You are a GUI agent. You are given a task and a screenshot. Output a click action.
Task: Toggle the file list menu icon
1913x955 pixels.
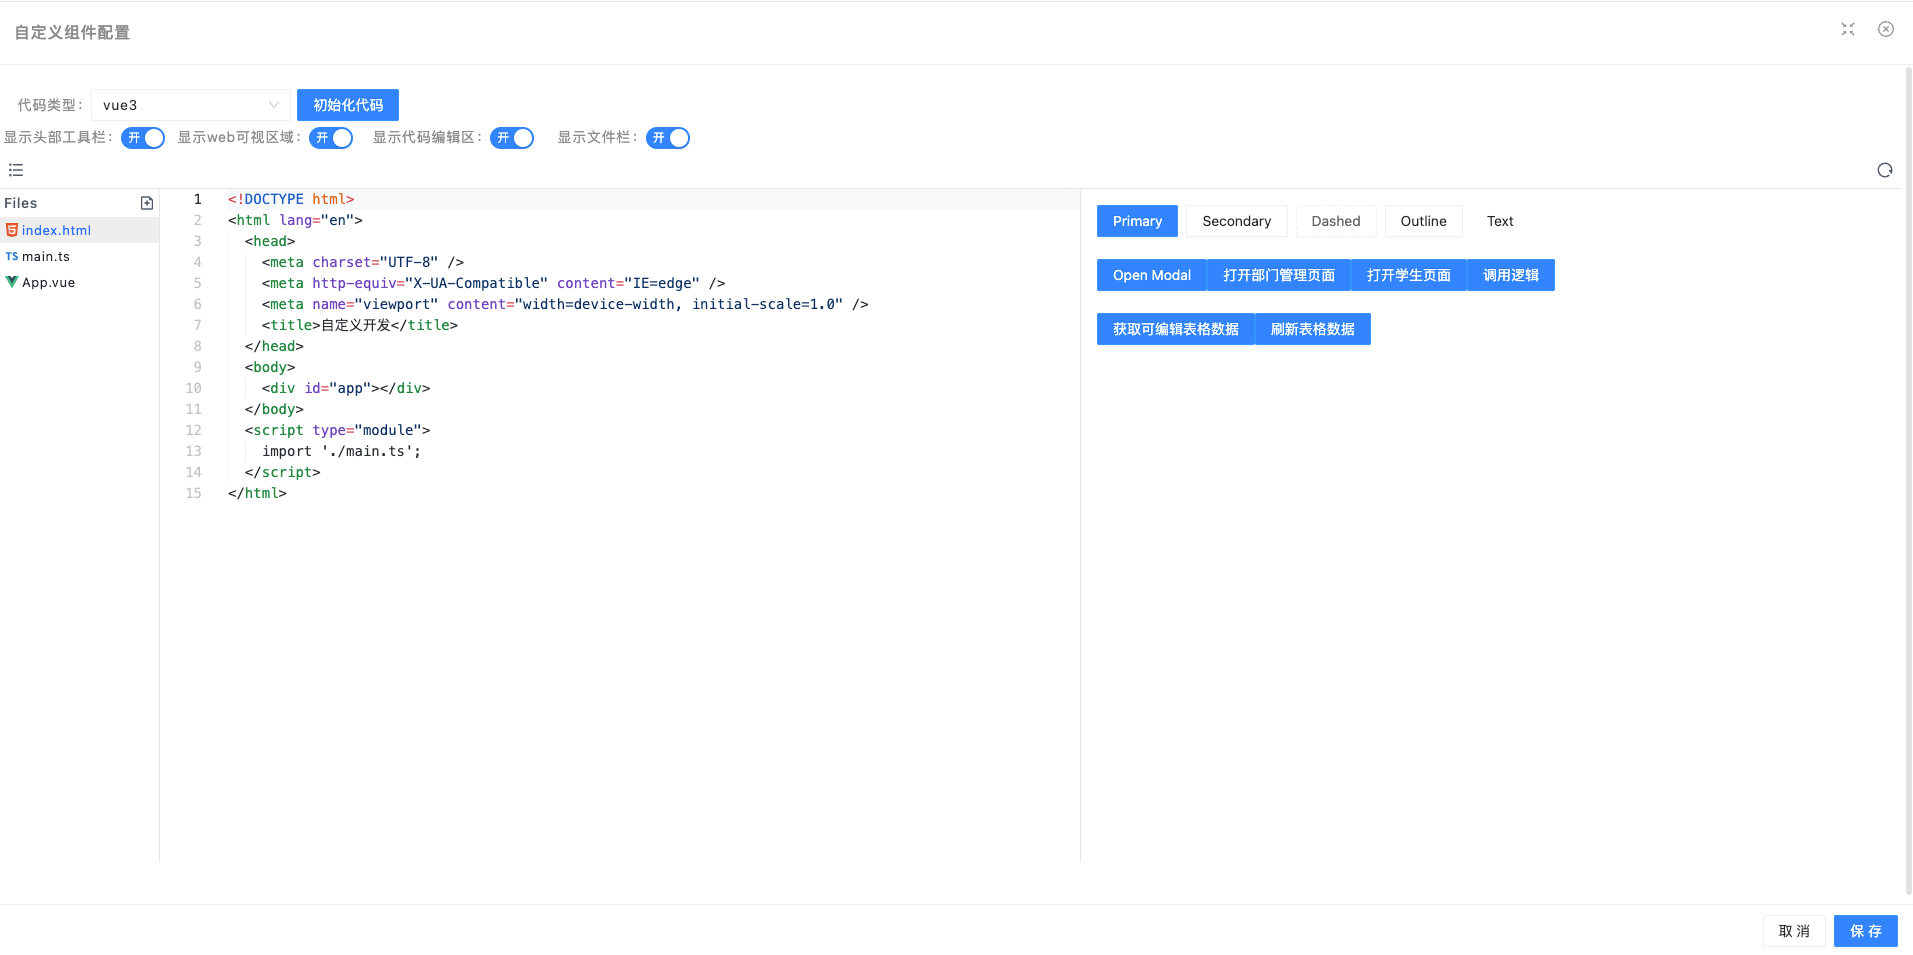[x=16, y=170]
